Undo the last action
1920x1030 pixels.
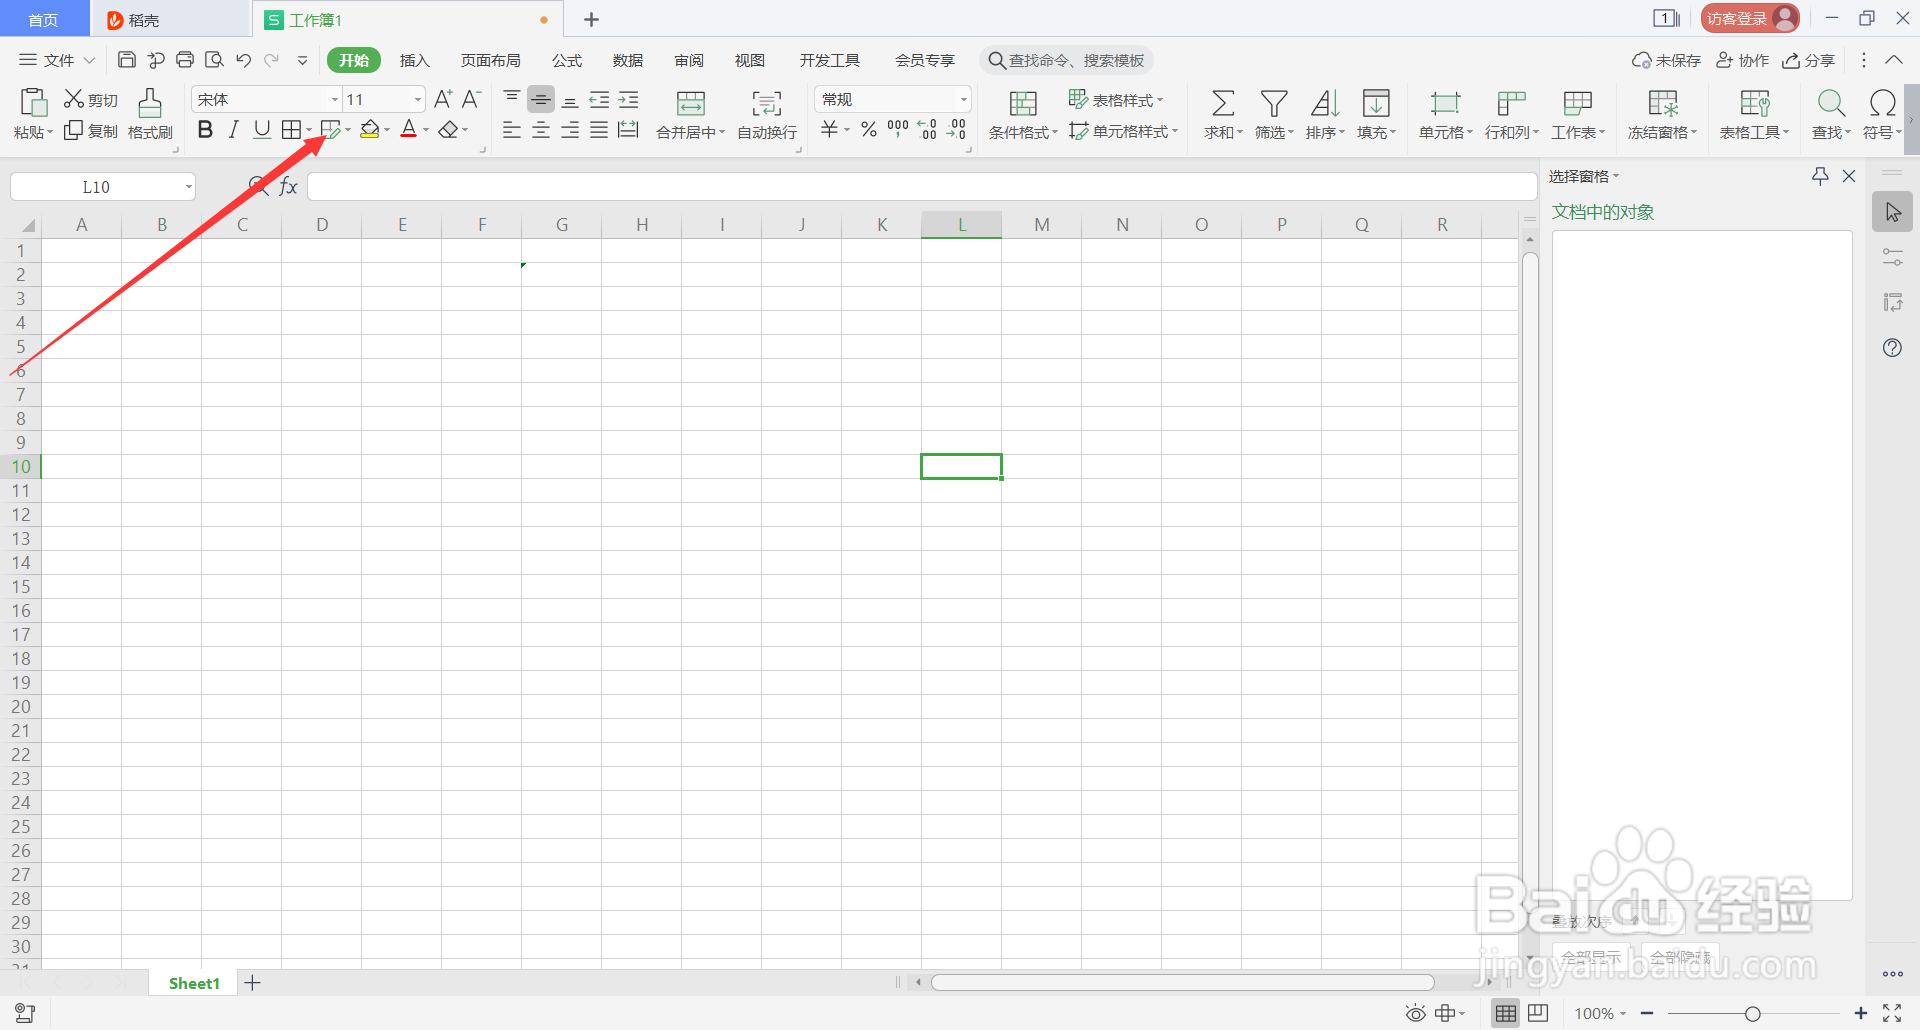click(x=243, y=60)
